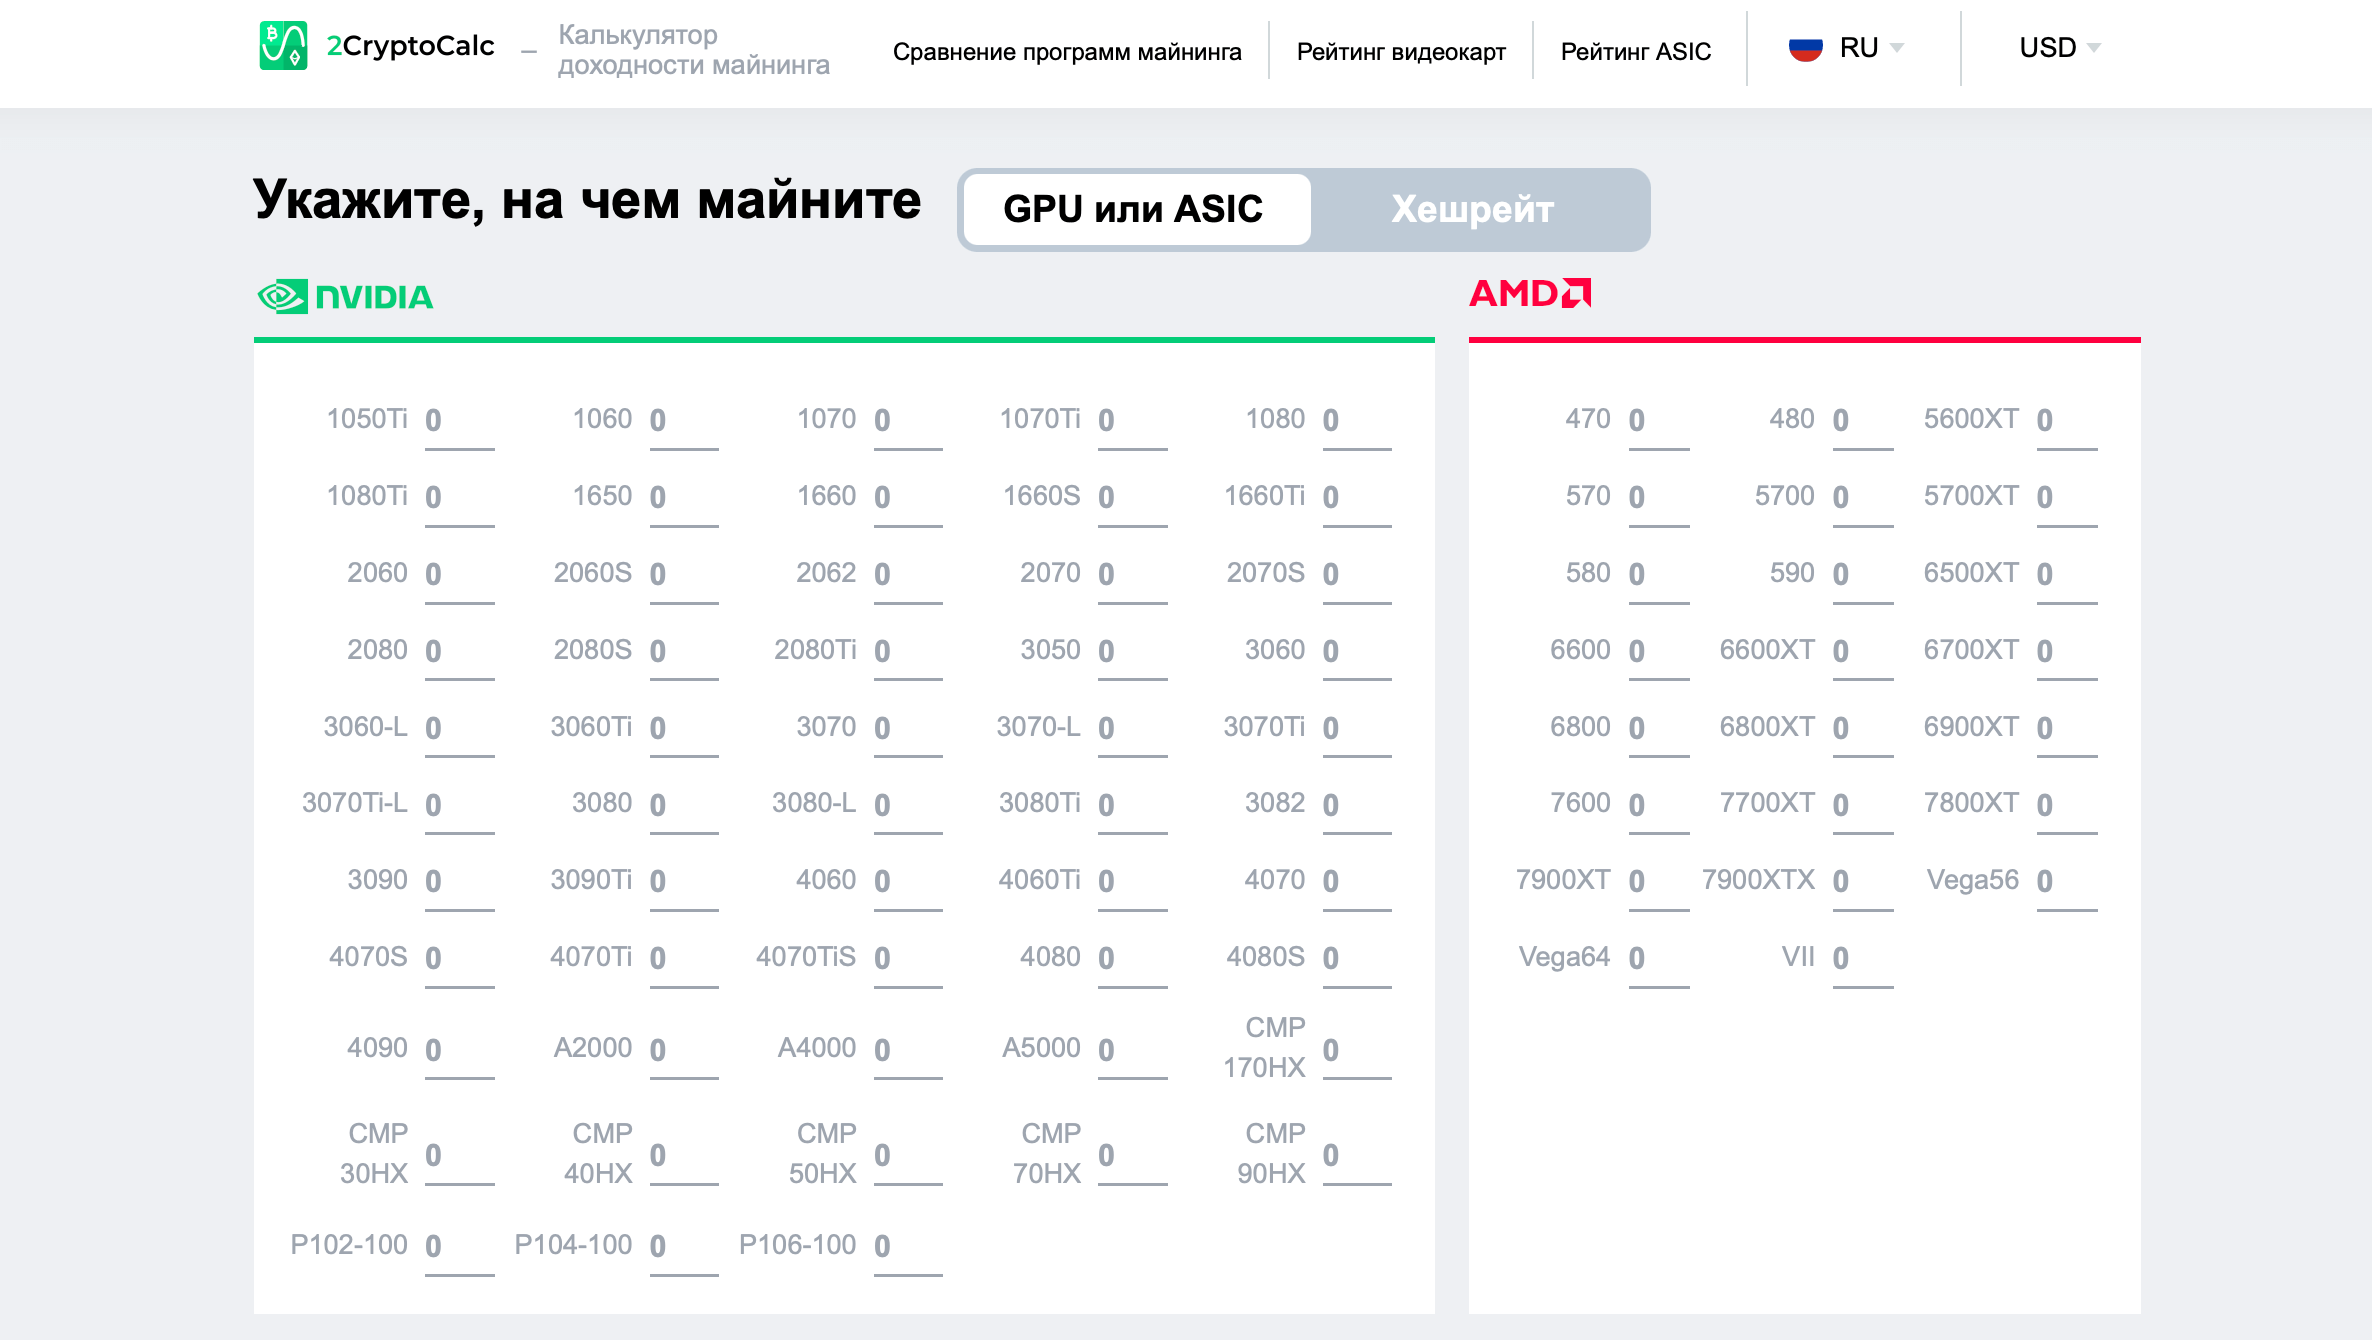Click the 3070Ti-L quantity field
Image resolution: width=2372 pixels, height=1340 pixels.
click(x=460, y=805)
